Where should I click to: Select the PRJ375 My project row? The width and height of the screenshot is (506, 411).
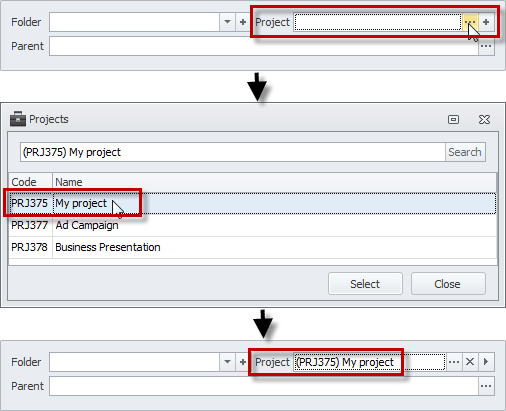pos(253,203)
